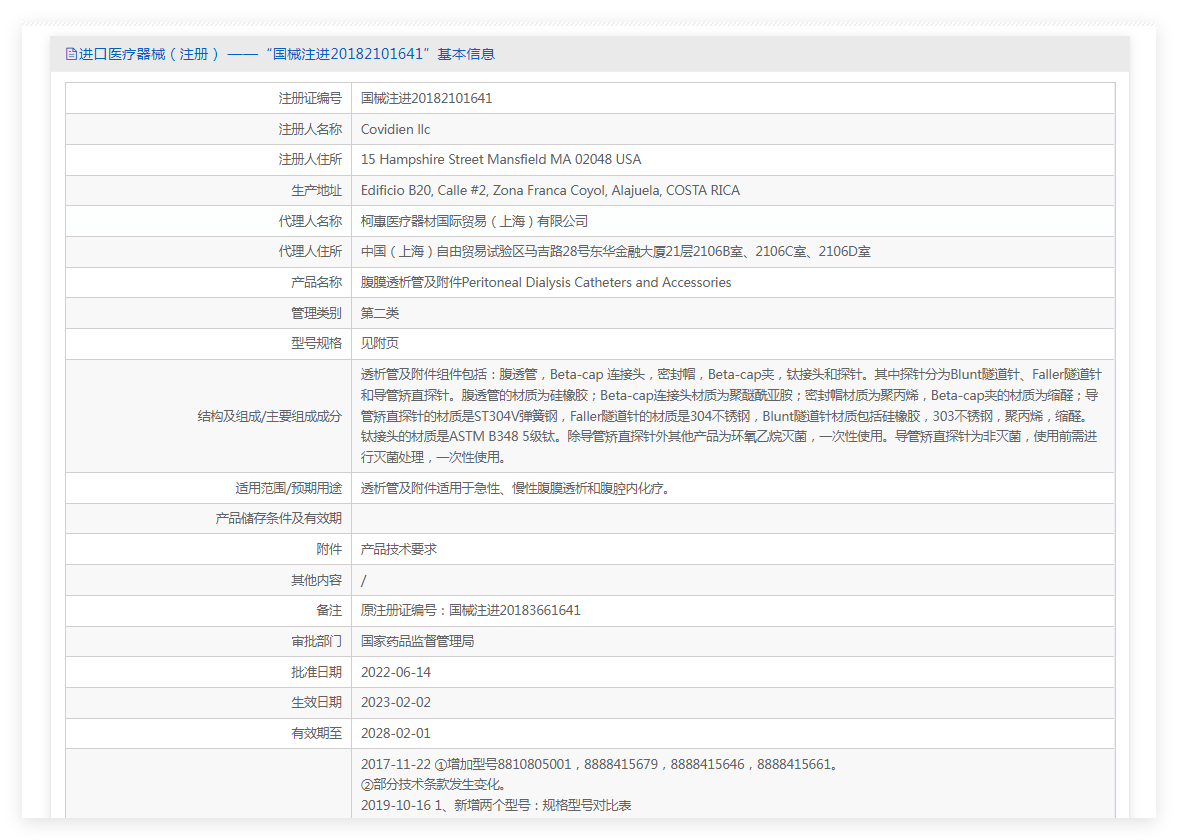Screen dimensions: 1178x840
Task: Select the attachment value 产品技术要求
Action: tap(398, 549)
